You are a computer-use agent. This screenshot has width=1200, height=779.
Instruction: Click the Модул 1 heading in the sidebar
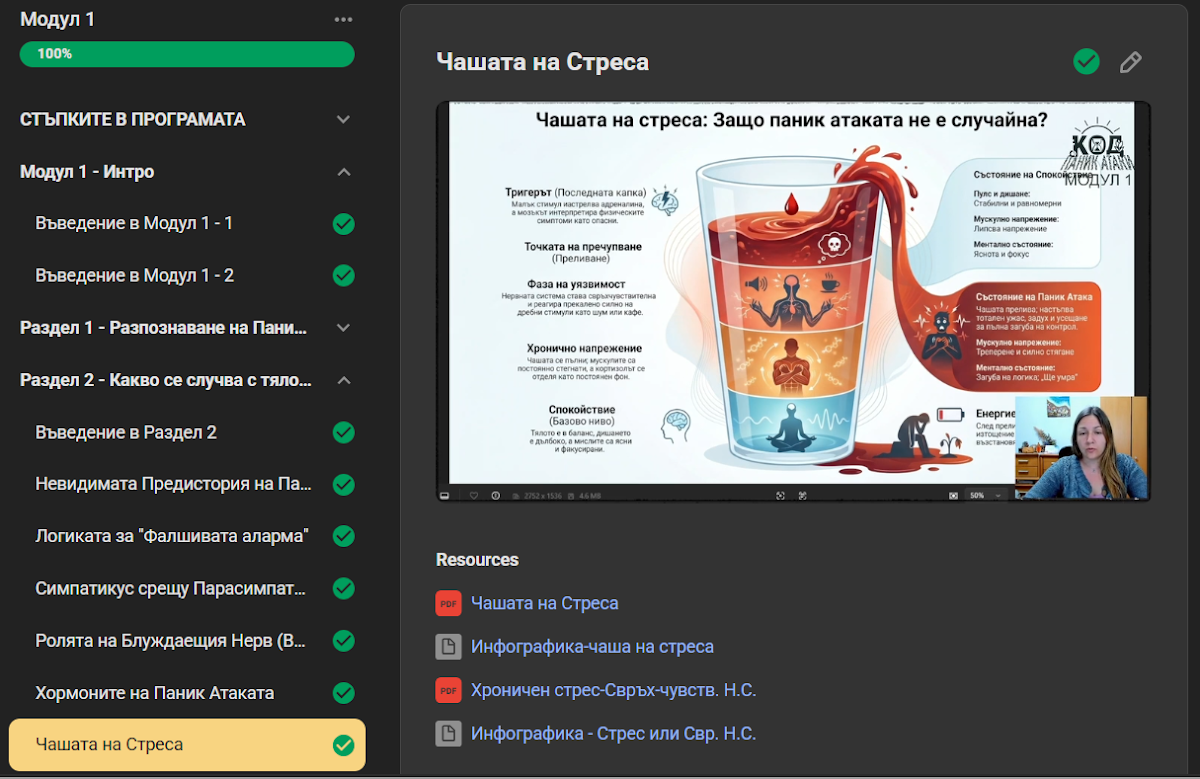(57, 19)
